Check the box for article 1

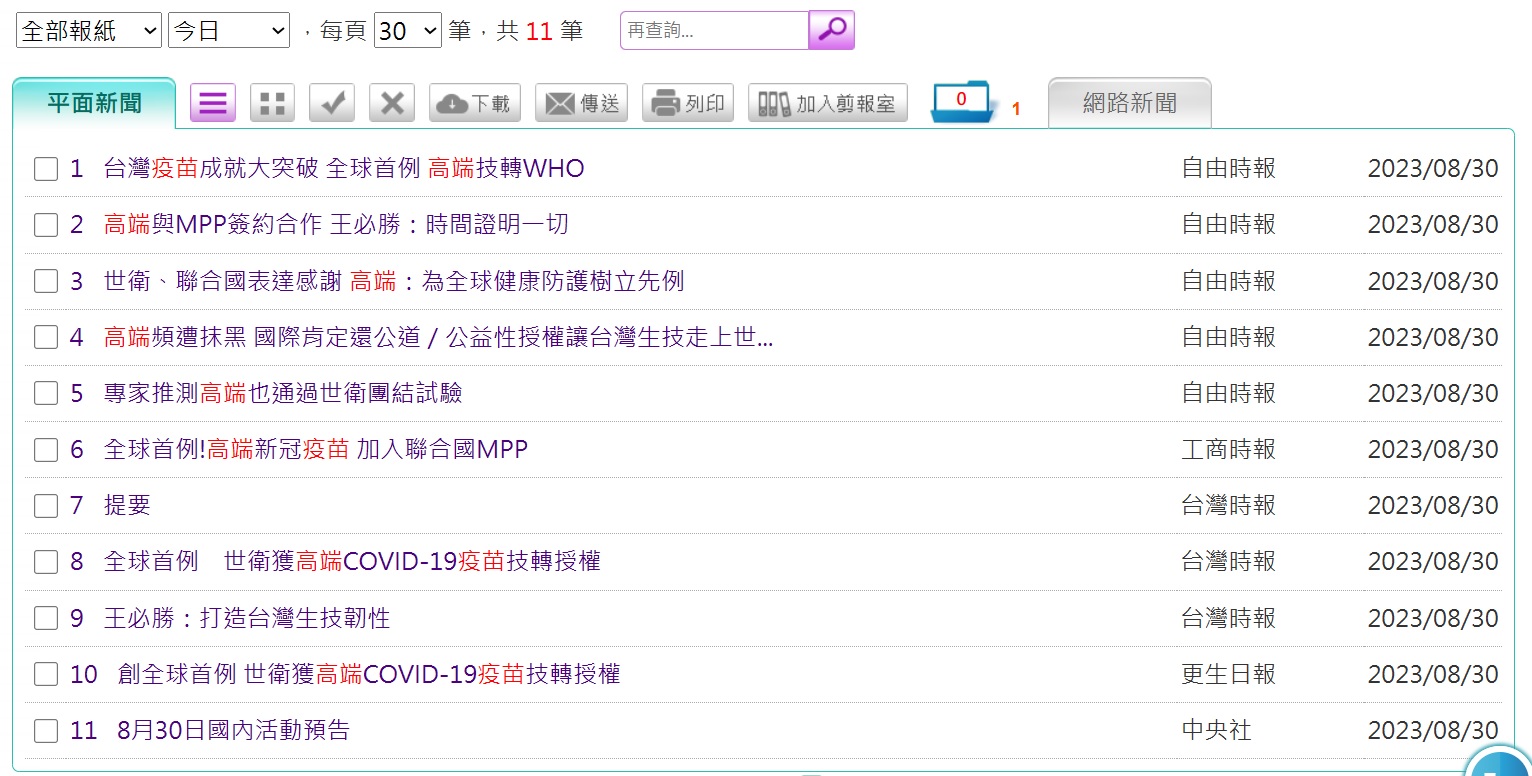(46, 169)
